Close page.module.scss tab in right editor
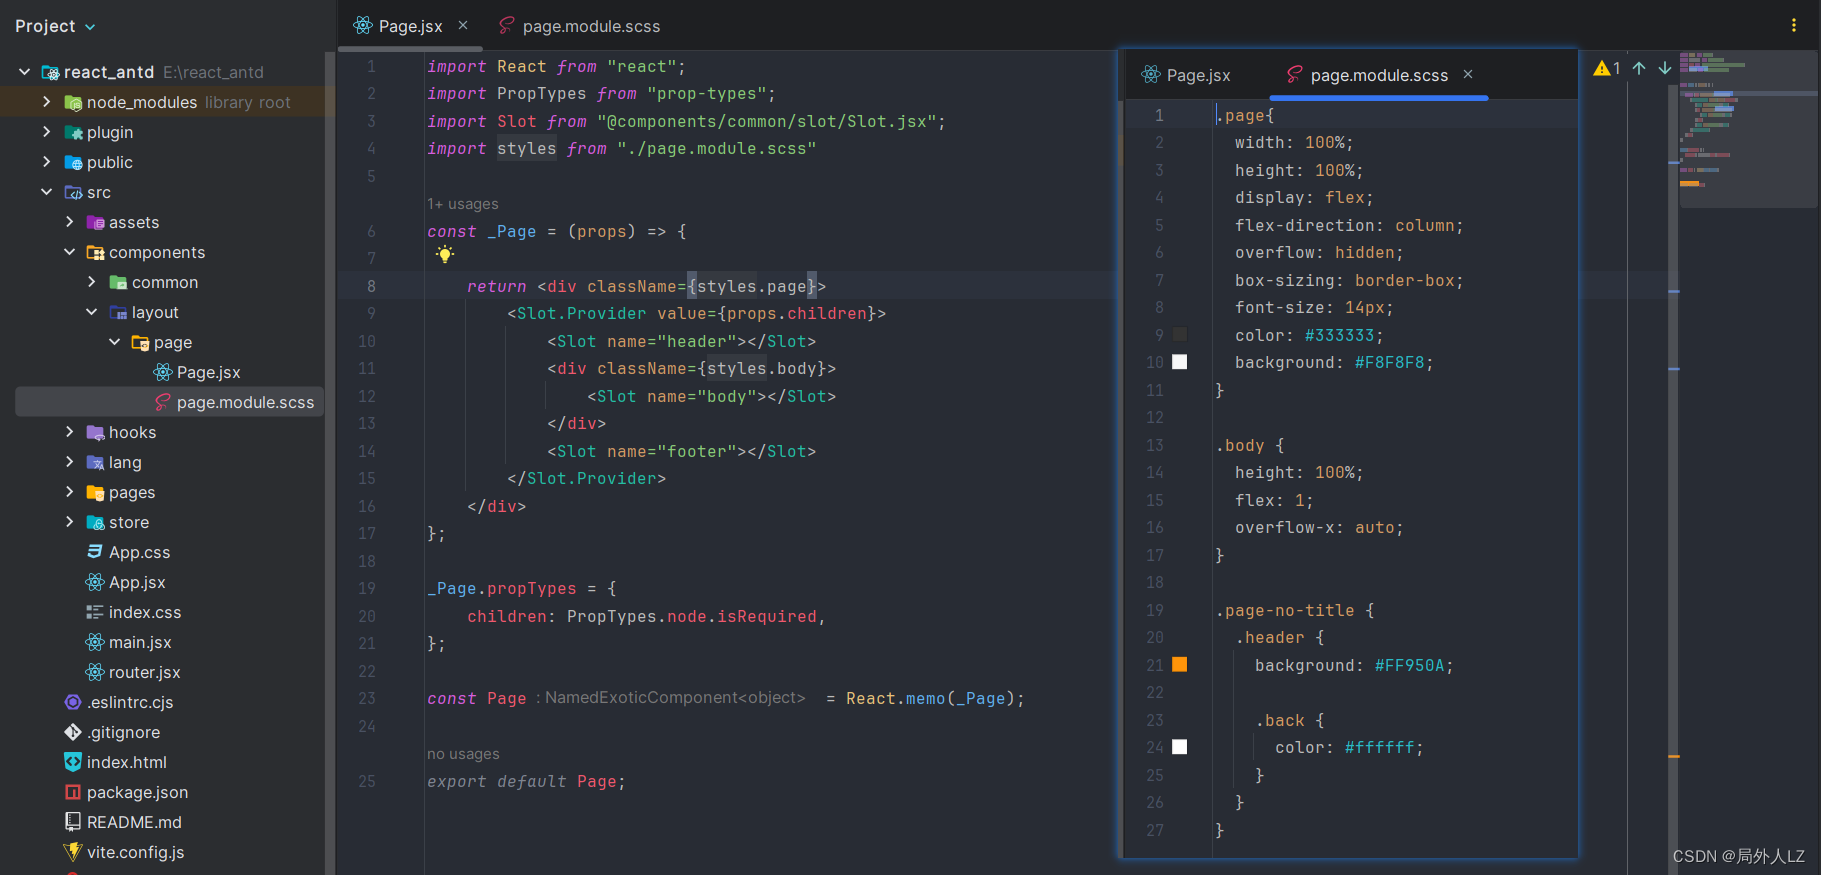This screenshot has width=1821, height=875. tap(1468, 74)
